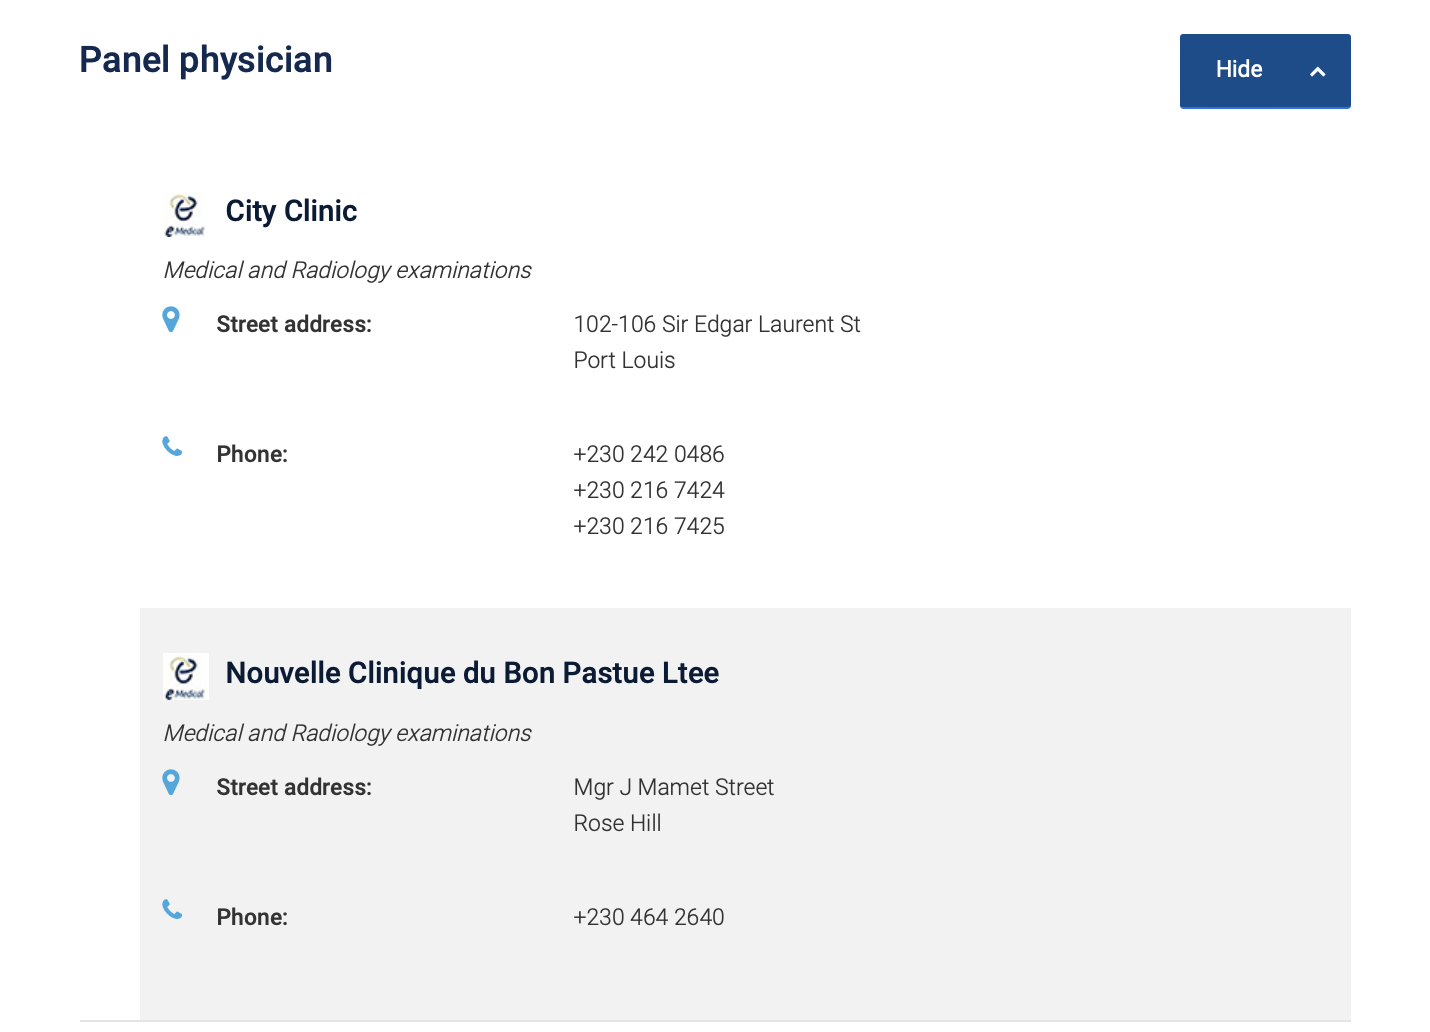1430x1032 pixels.
Task: Select the City Clinic title
Action: (291, 211)
